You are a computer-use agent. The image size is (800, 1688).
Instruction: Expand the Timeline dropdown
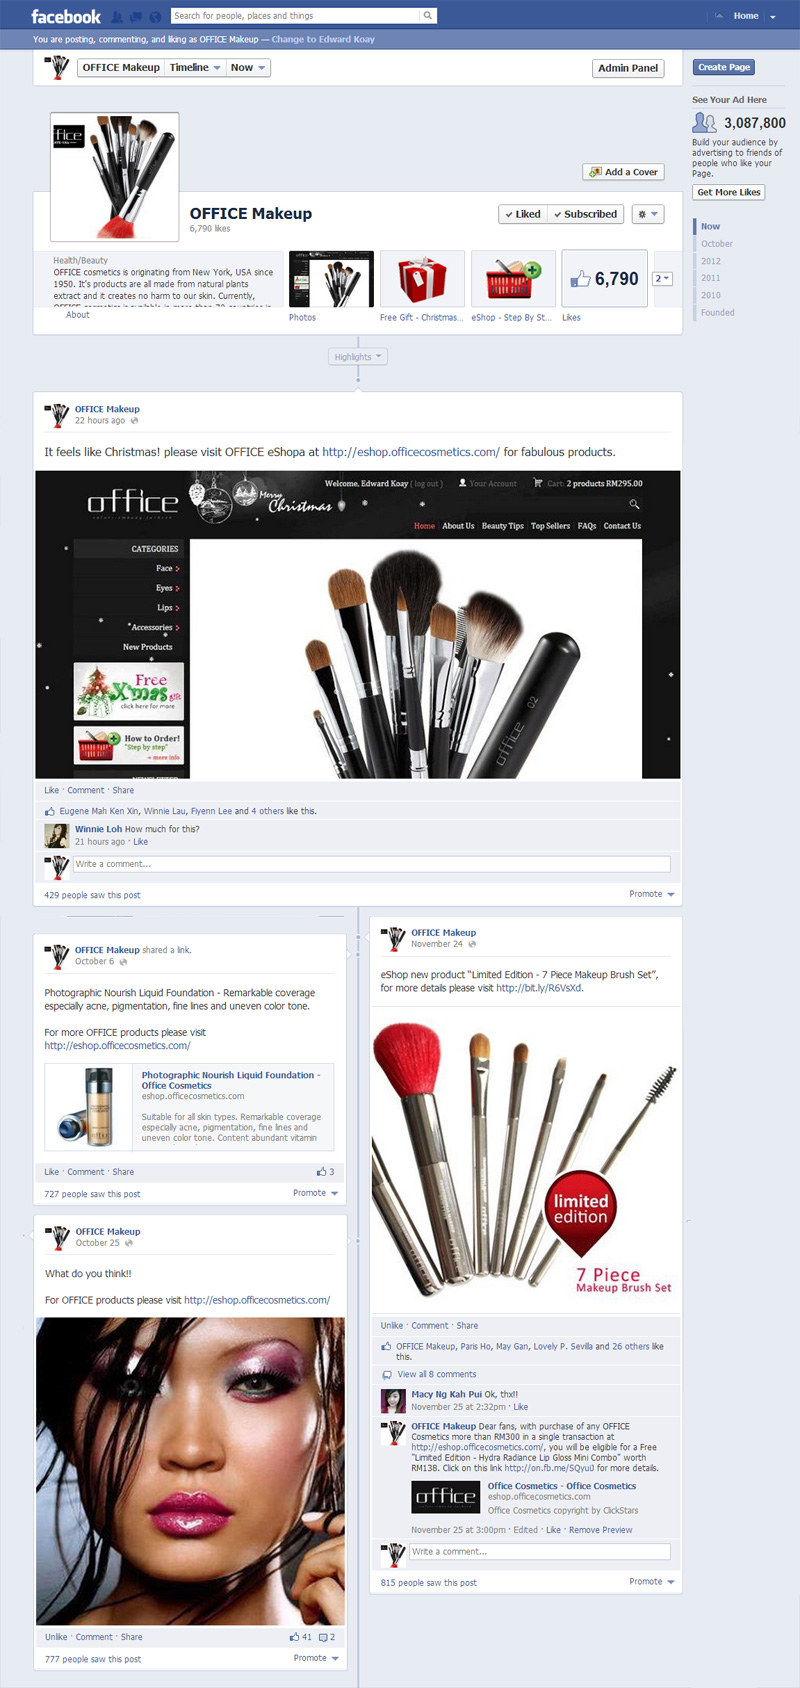(195, 68)
